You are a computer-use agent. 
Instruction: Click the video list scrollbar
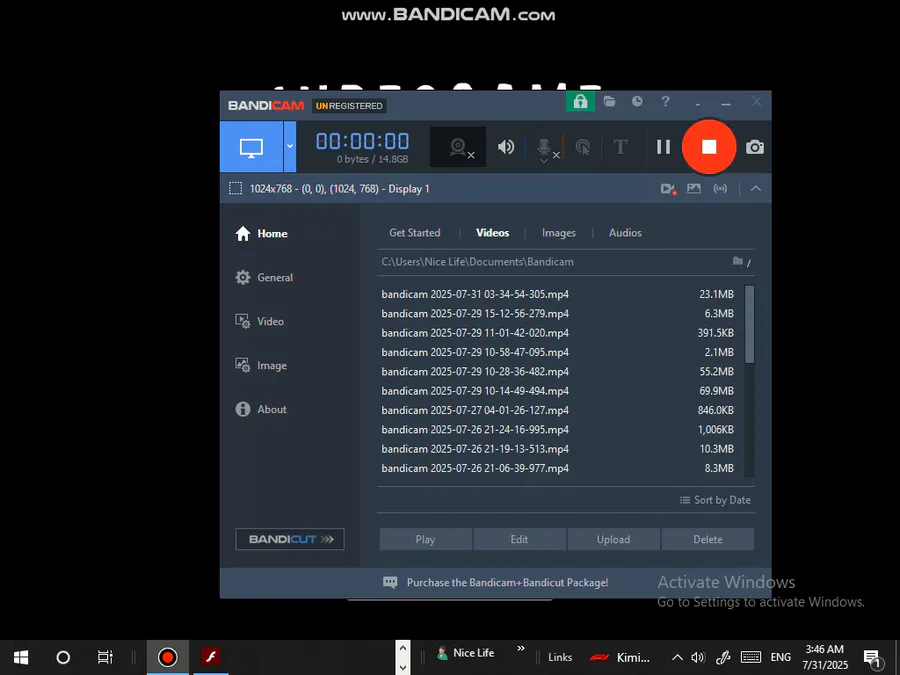749,325
